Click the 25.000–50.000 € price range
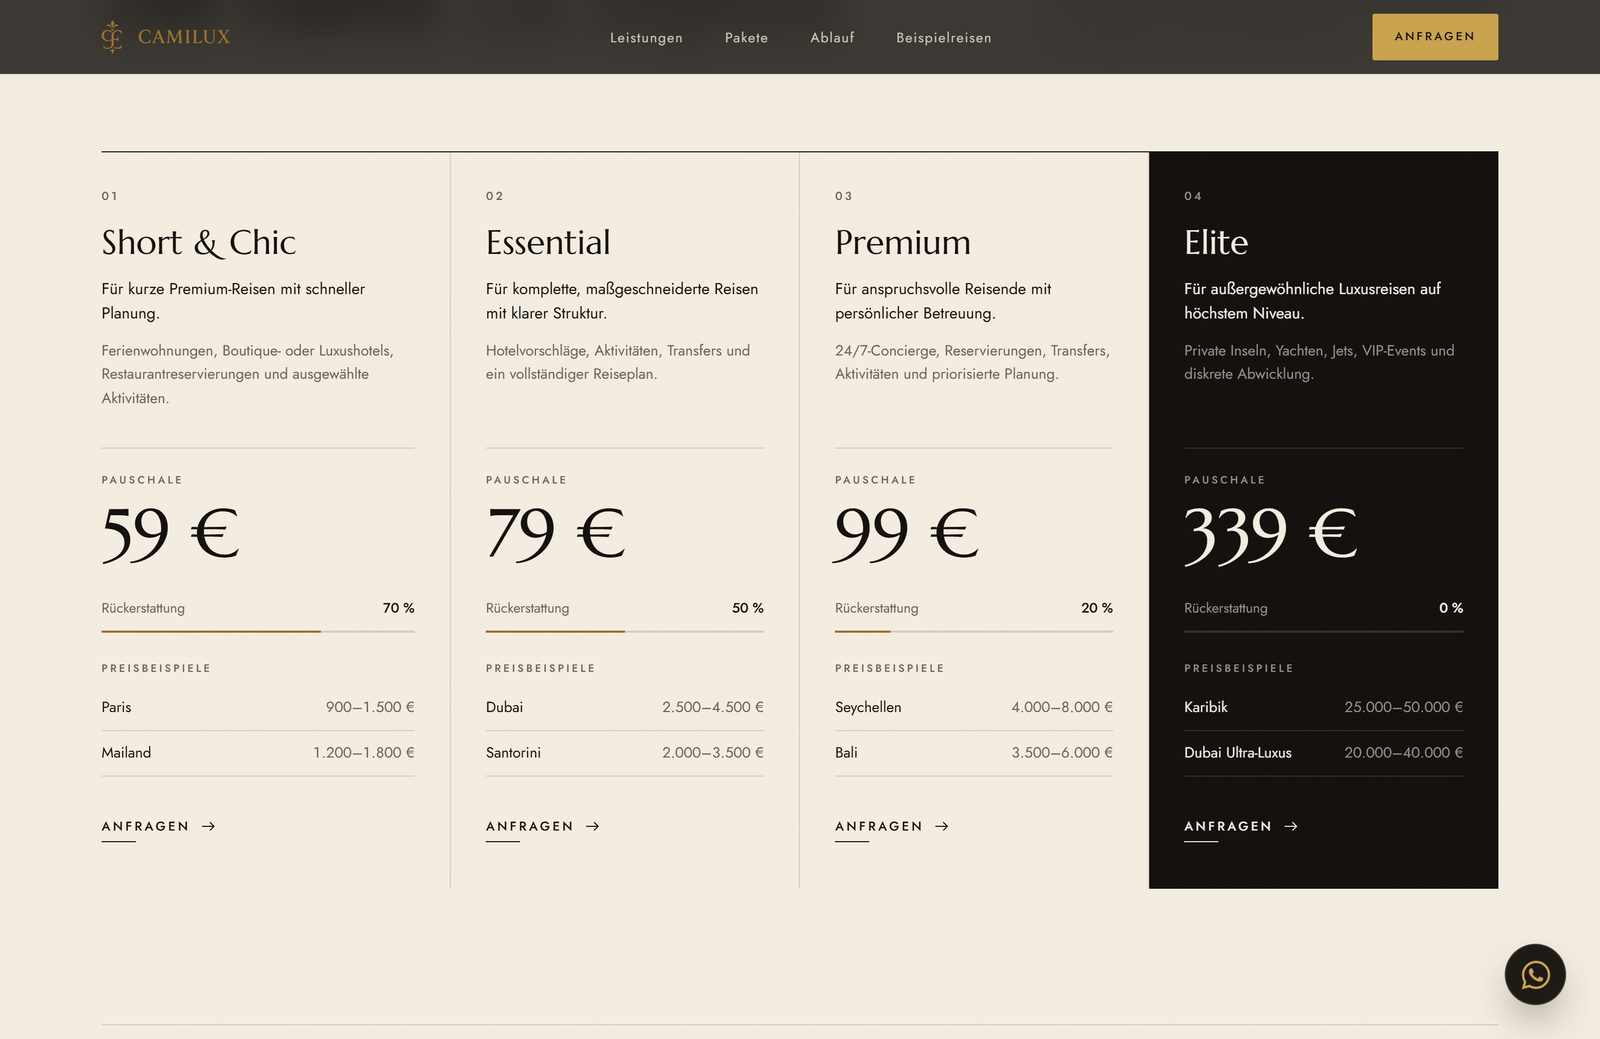The image size is (1600, 1039). pos(1403,707)
